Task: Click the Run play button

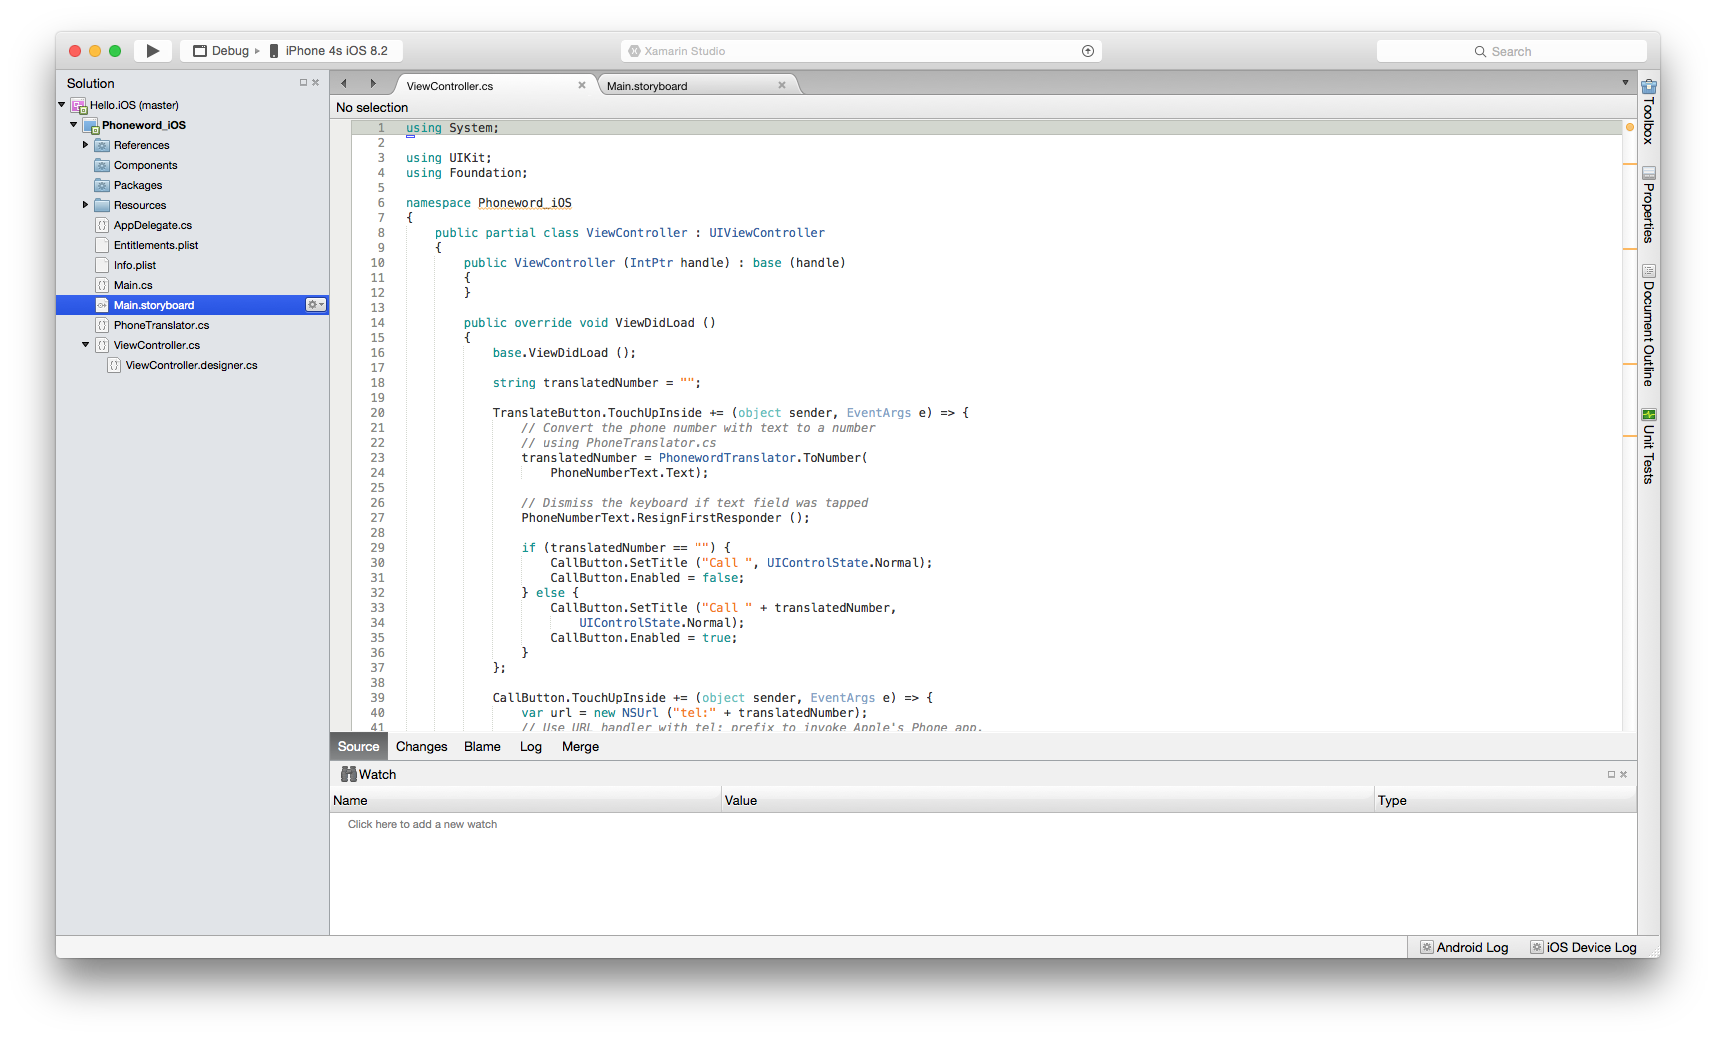Action: pos(152,51)
